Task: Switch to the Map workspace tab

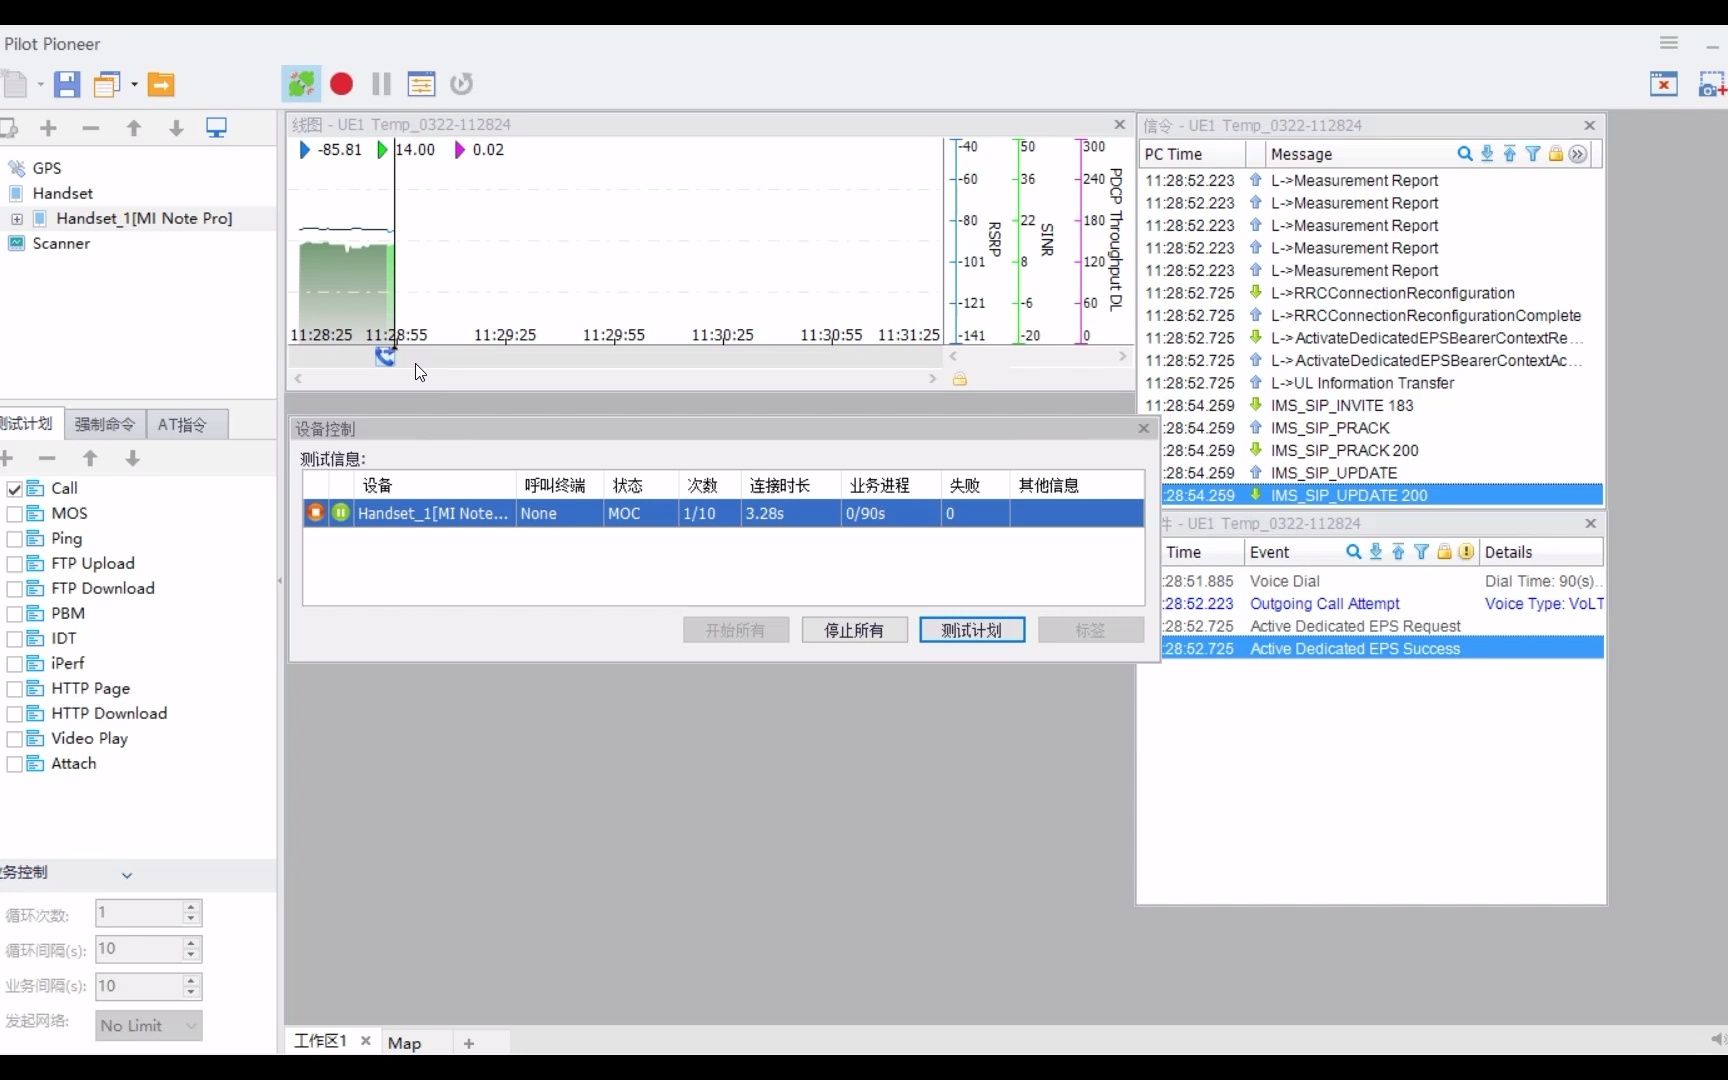Action: (x=404, y=1043)
